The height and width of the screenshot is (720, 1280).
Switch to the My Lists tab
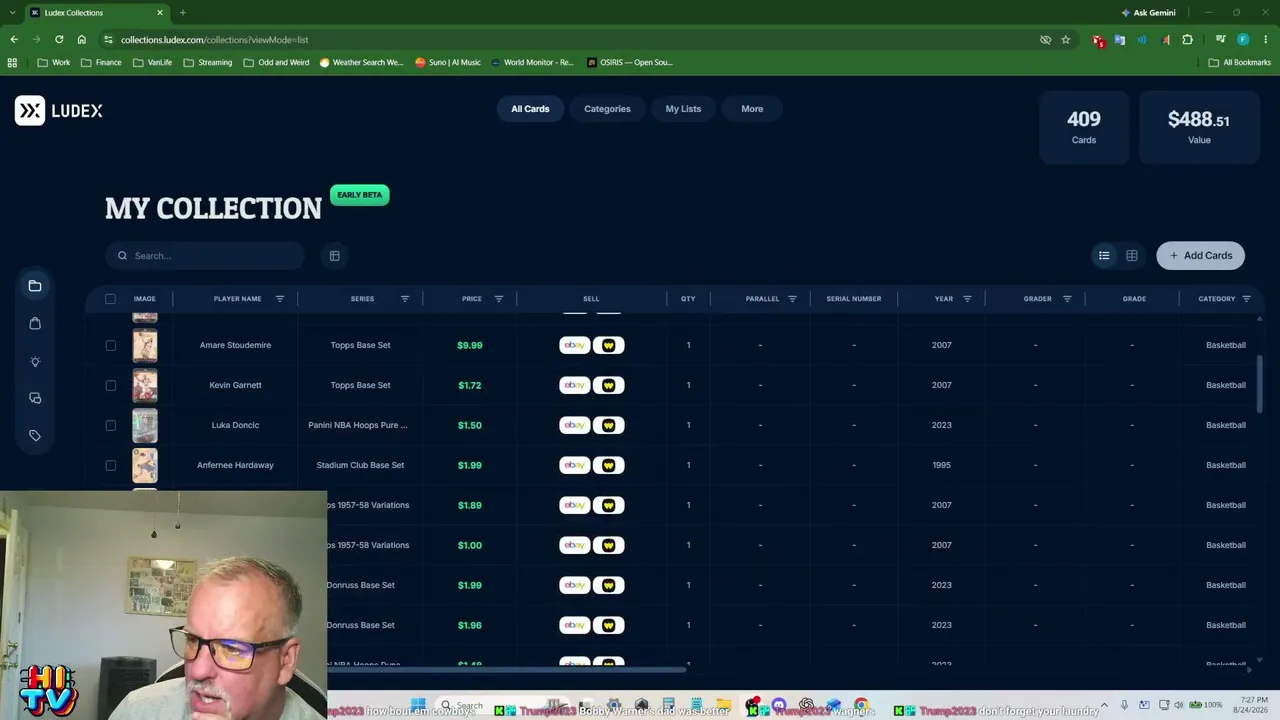click(683, 109)
